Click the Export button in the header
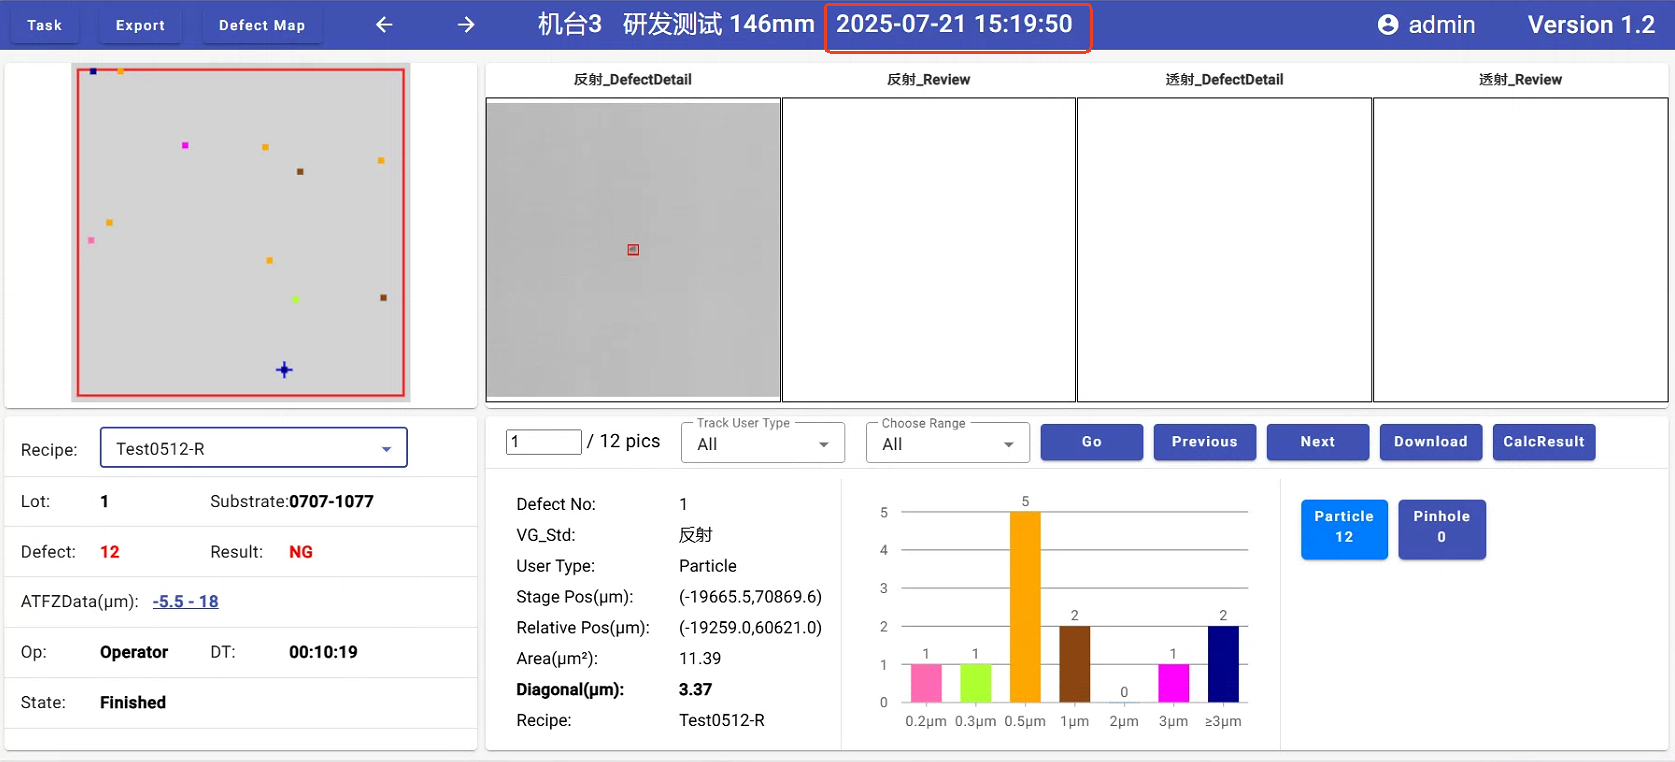The width and height of the screenshot is (1675, 762). click(140, 25)
